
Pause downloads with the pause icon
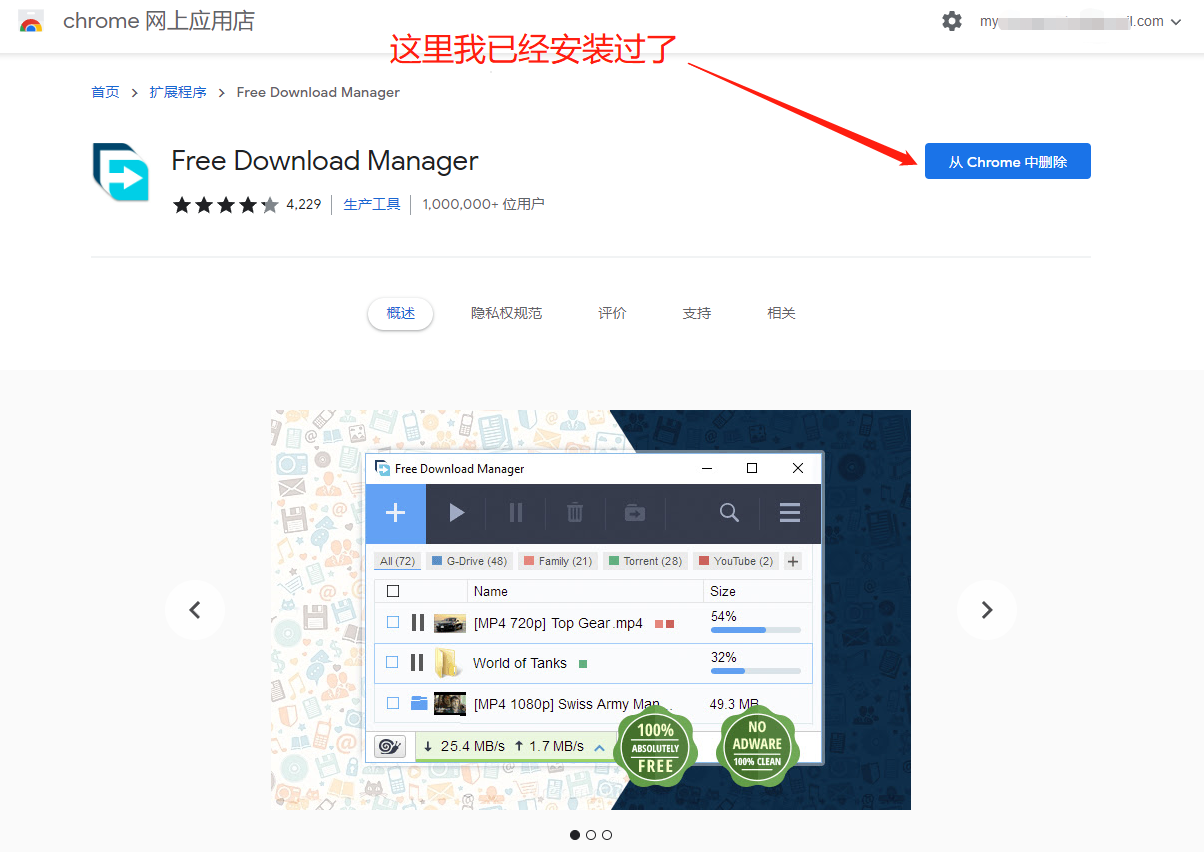[x=515, y=513]
